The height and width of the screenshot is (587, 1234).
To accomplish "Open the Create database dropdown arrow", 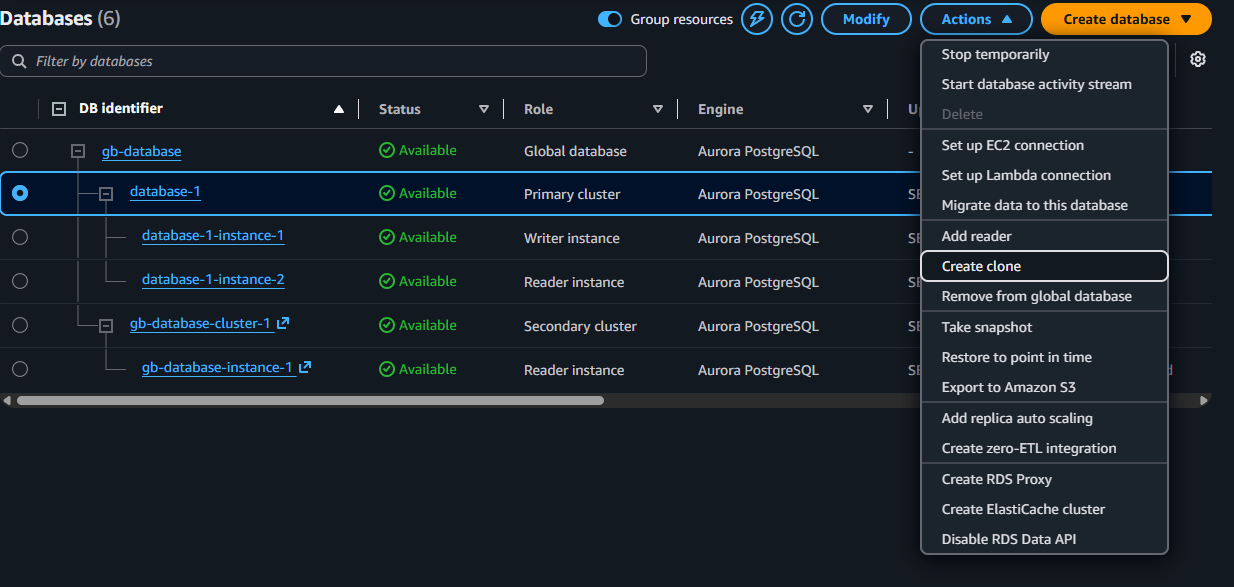I will click(x=1186, y=19).
